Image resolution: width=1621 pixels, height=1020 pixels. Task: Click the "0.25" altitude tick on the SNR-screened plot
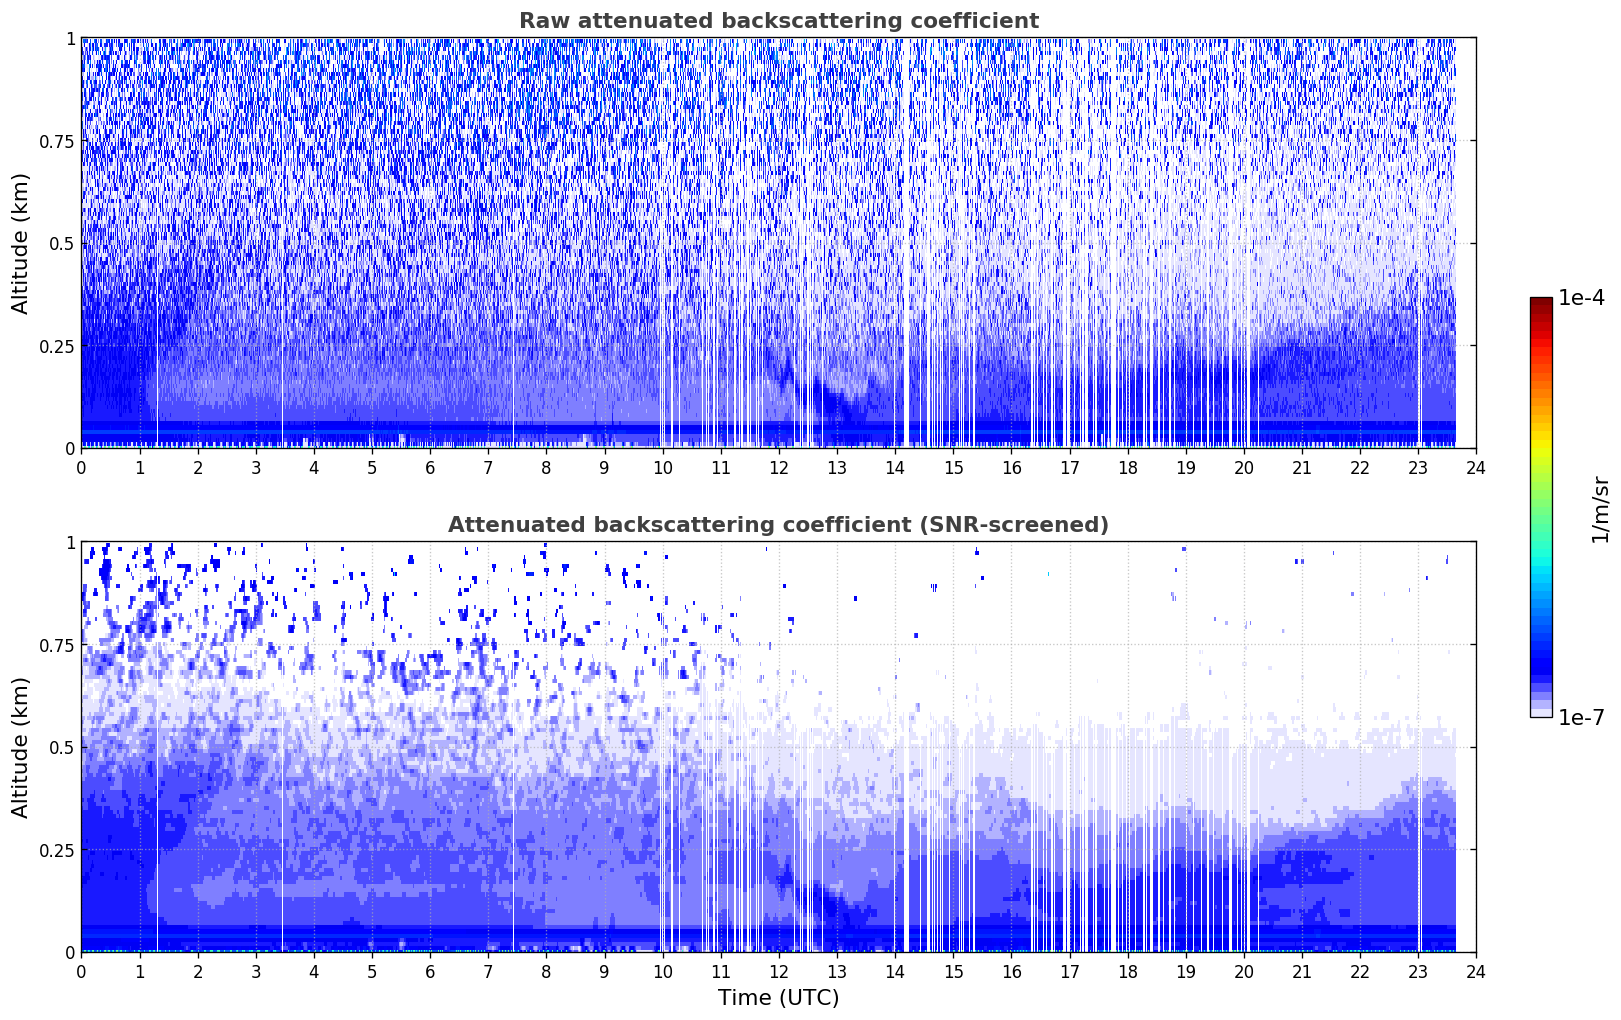(x=57, y=850)
